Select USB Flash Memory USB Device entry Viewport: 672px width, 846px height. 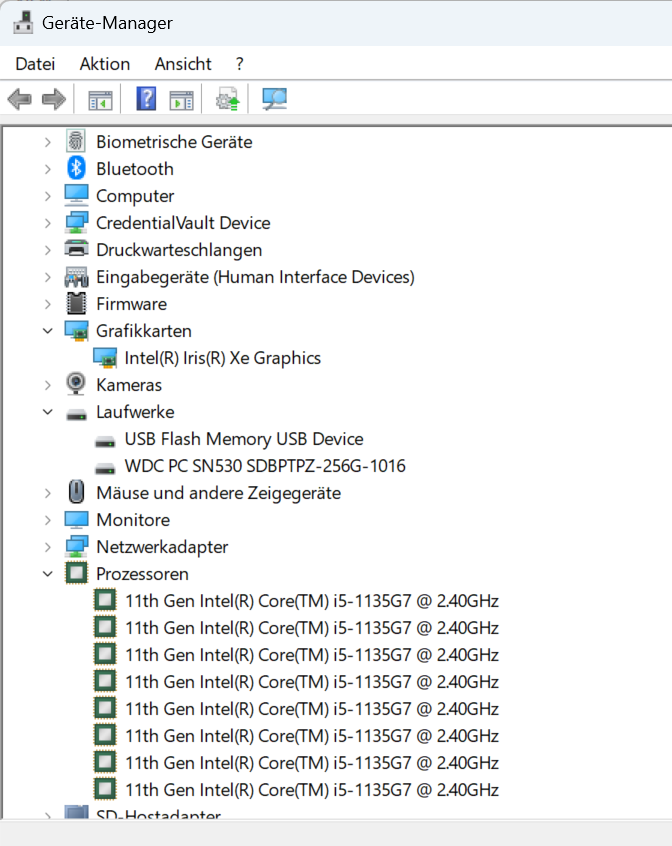244,439
